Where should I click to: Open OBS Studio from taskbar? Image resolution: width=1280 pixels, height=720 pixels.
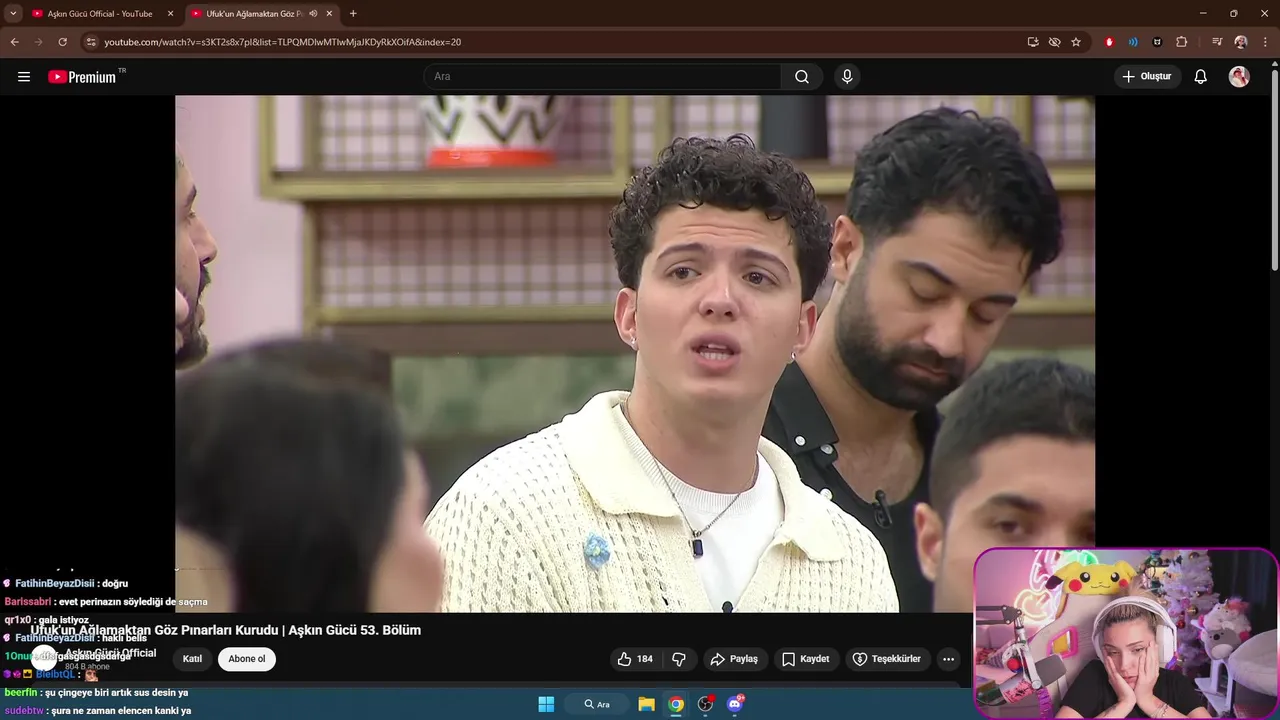click(705, 704)
